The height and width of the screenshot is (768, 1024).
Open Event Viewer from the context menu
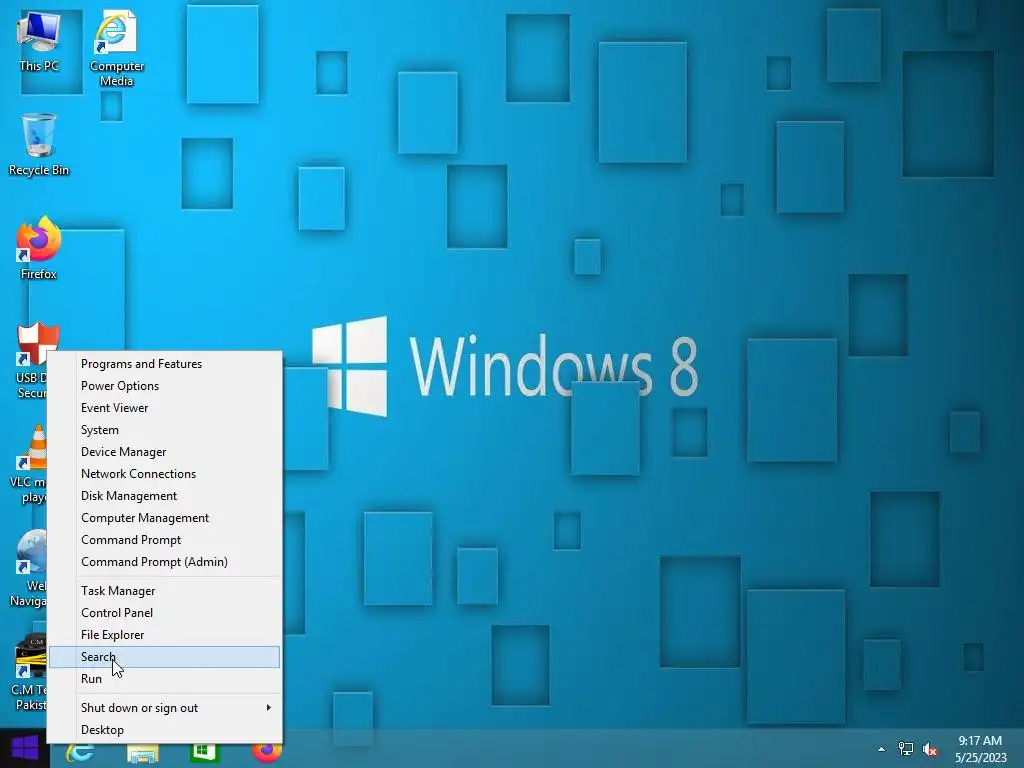(x=165, y=408)
